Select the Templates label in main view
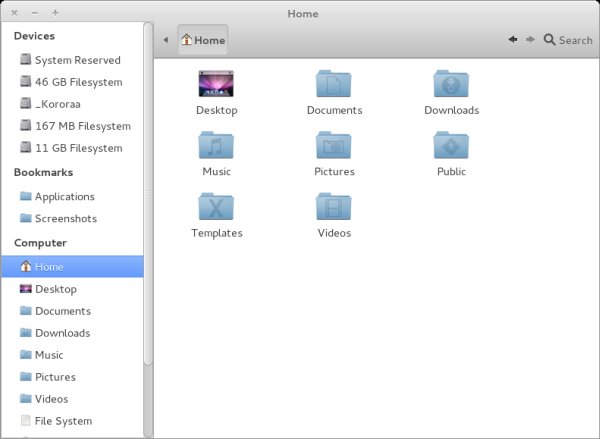600x439 pixels. pos(217,233)
